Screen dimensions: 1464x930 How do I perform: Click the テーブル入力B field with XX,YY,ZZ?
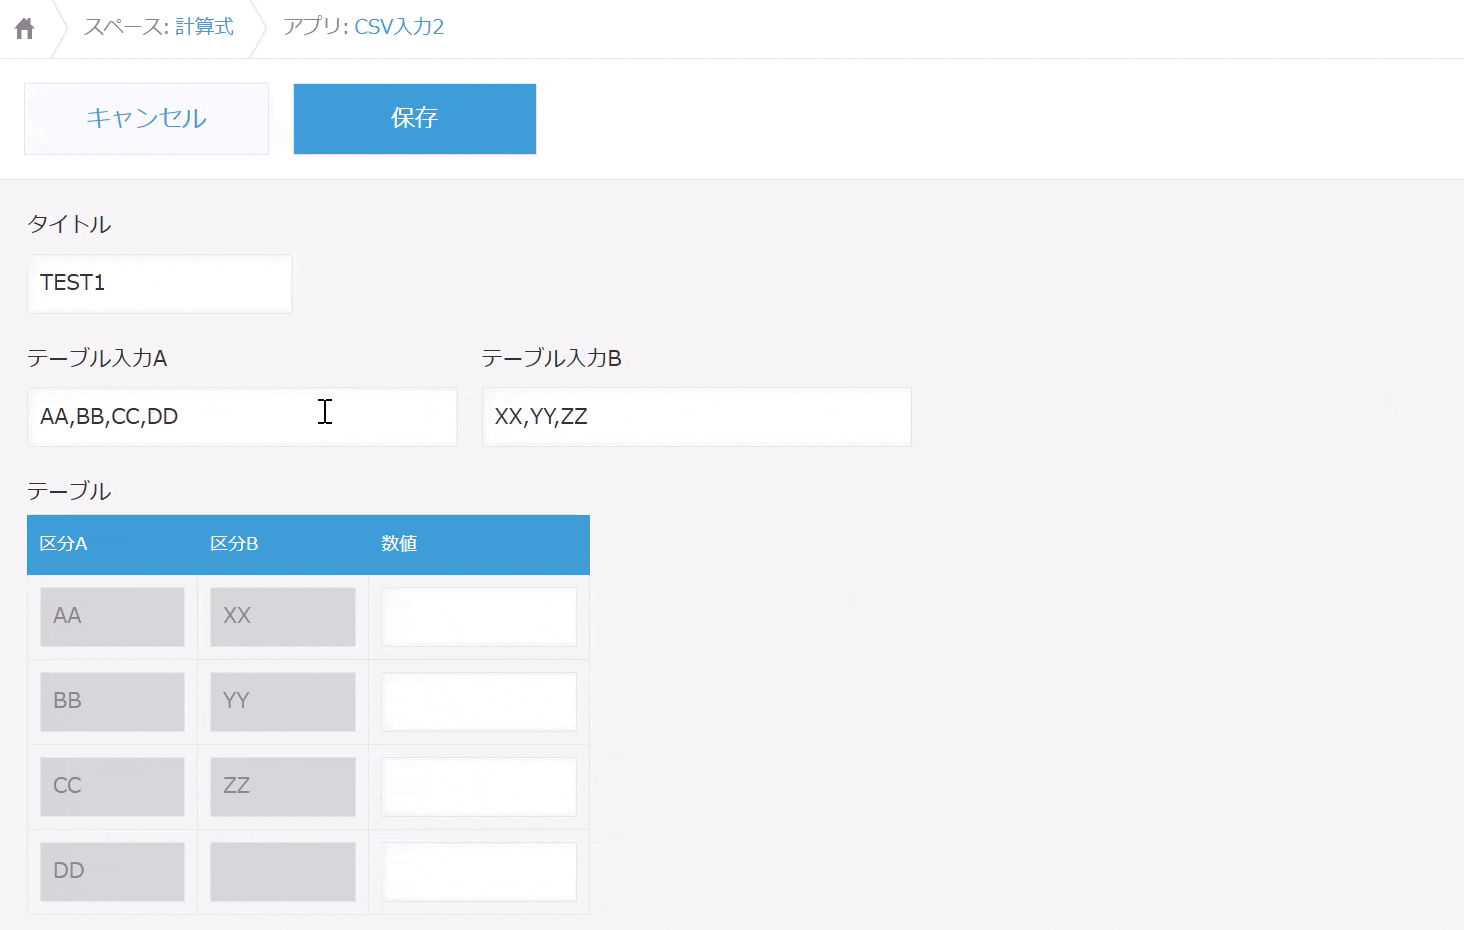coord(697,417)
